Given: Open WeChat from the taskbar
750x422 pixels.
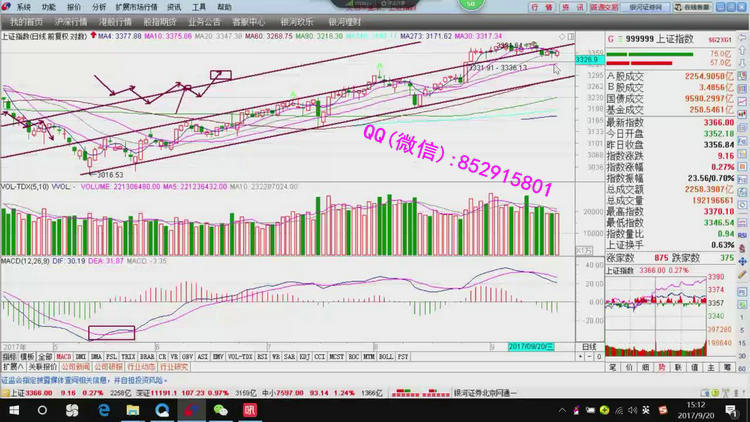Looking at the screenshot, I should click(220, 410).
